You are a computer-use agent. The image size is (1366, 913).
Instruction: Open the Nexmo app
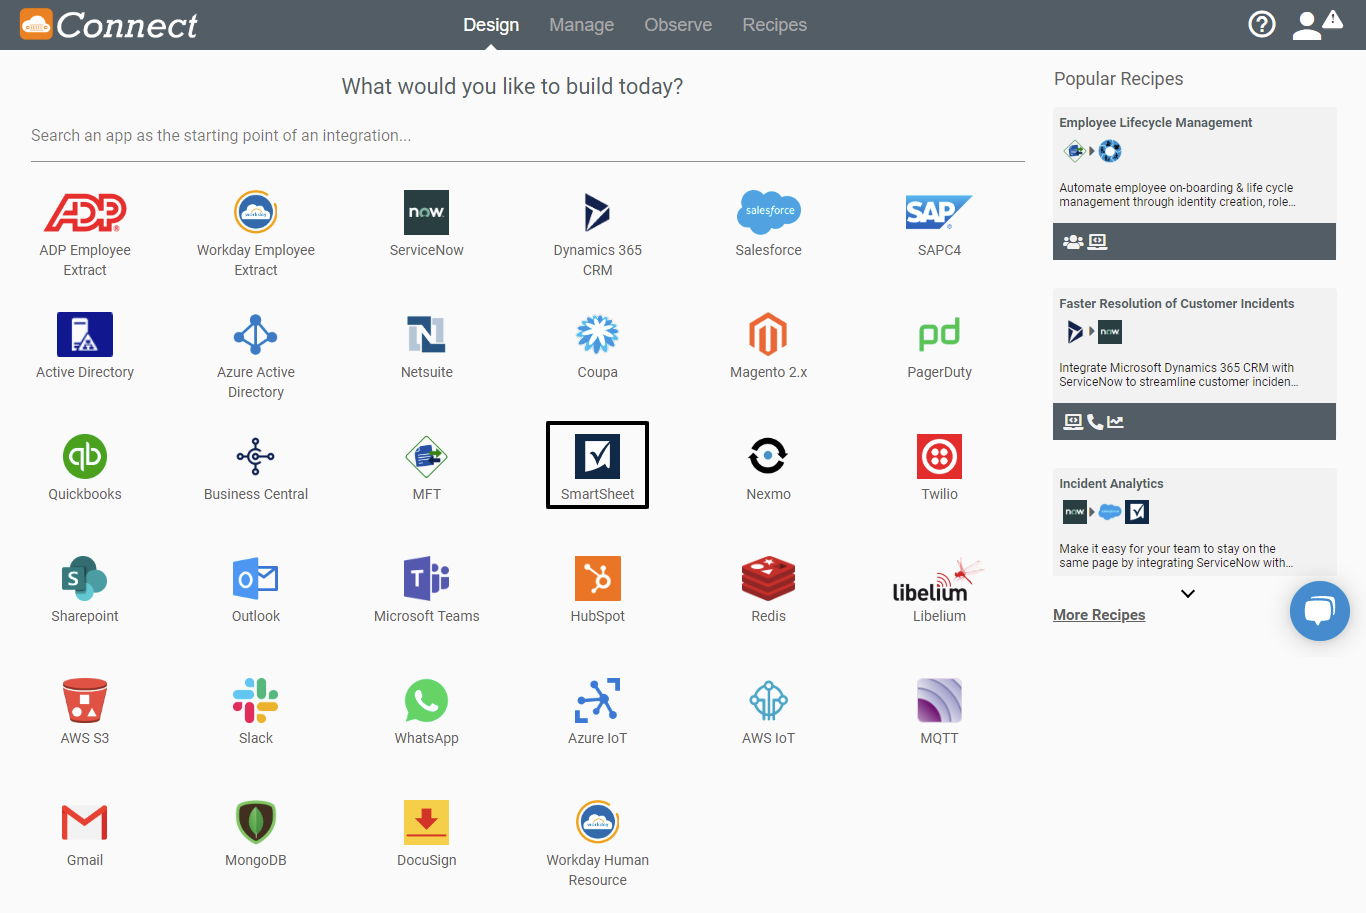click(769, 456)
